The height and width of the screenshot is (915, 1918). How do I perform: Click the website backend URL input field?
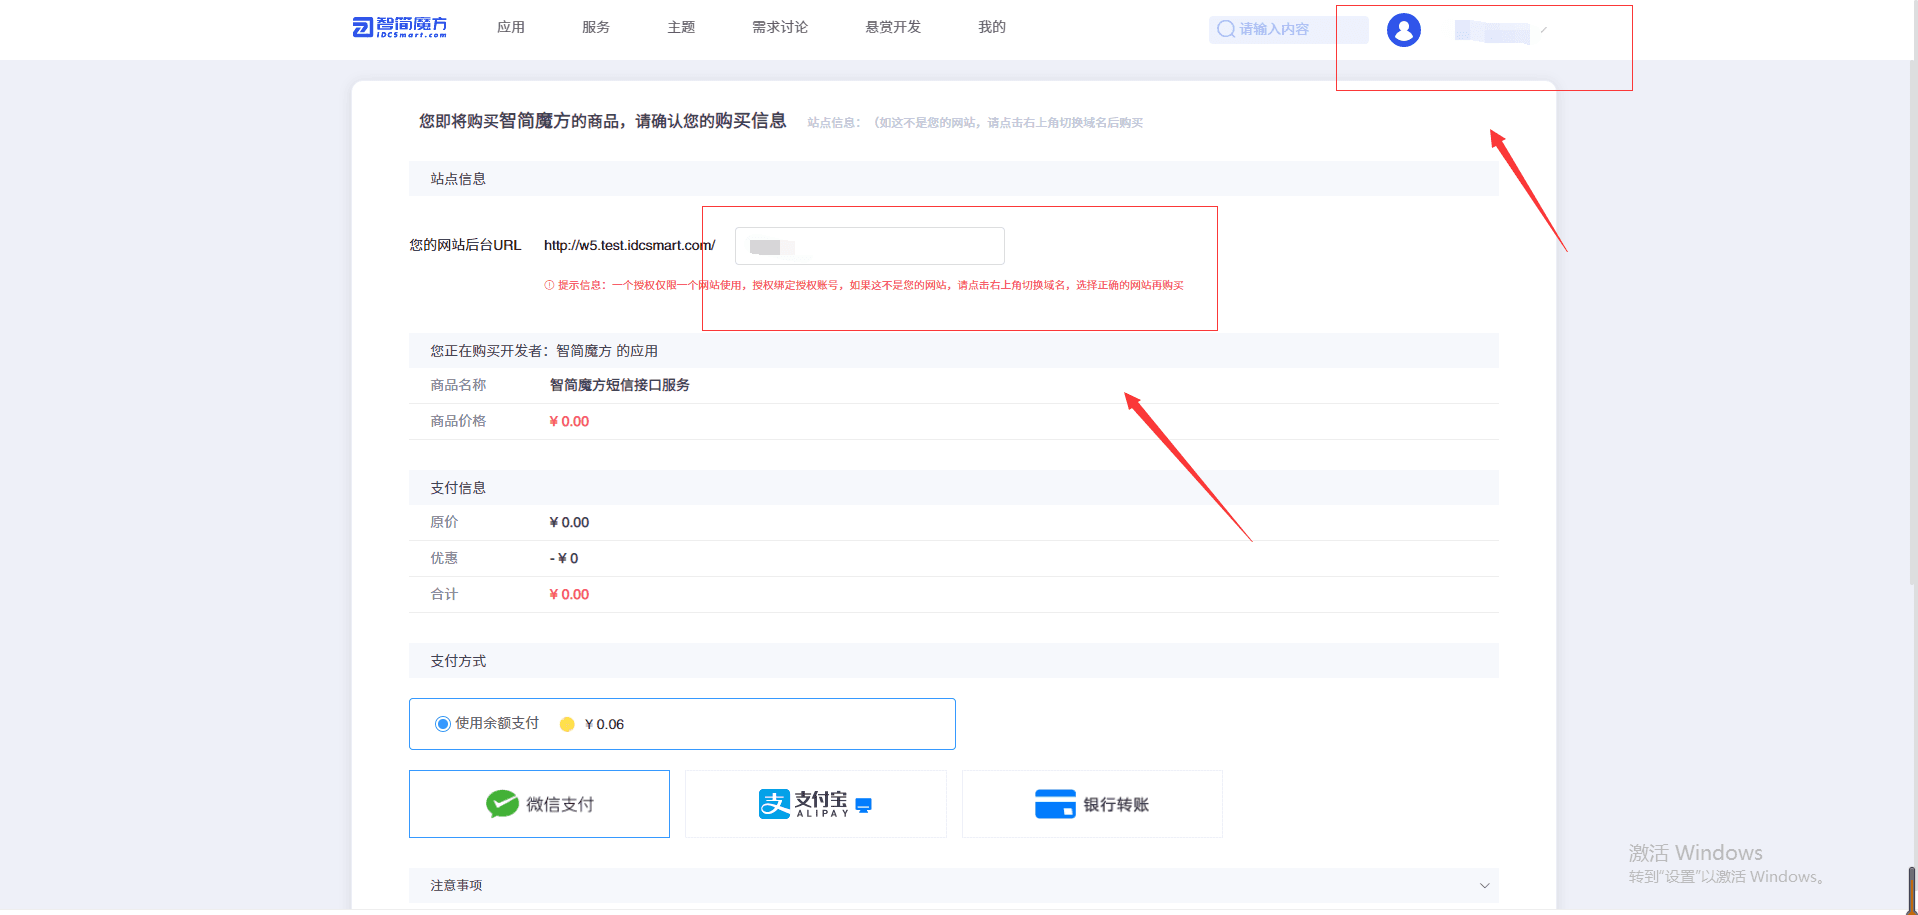point(869,246)
